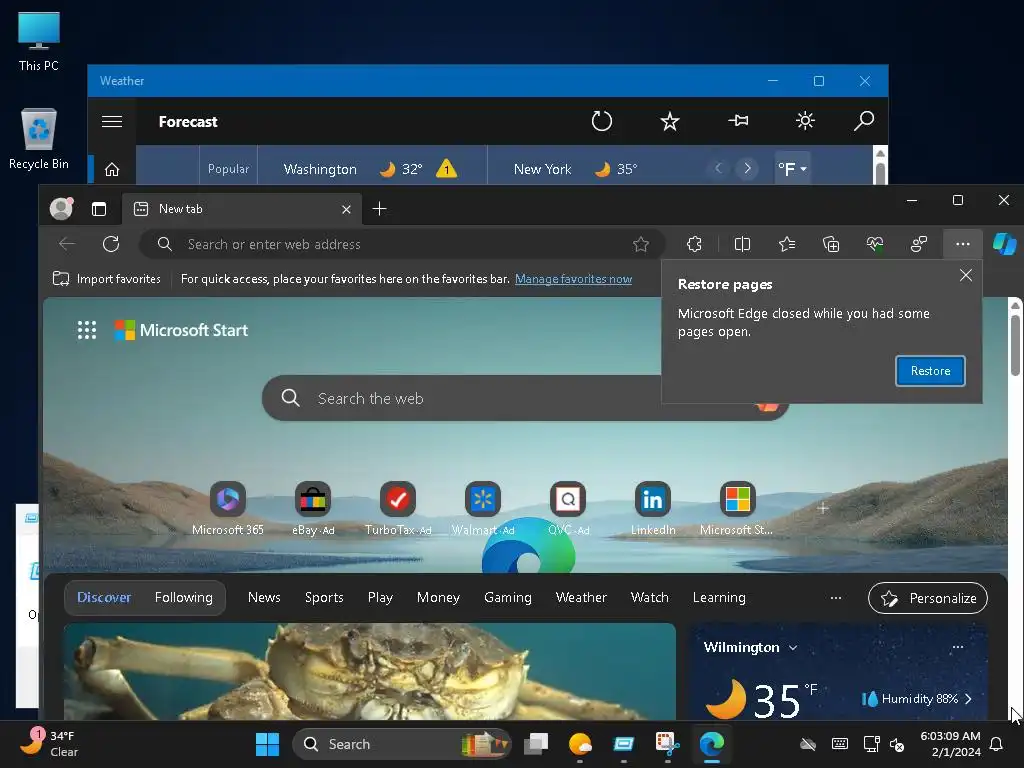Open a new tab with plus button
The height and width of the screenshot is (768, 1024).
coord(379,209)
